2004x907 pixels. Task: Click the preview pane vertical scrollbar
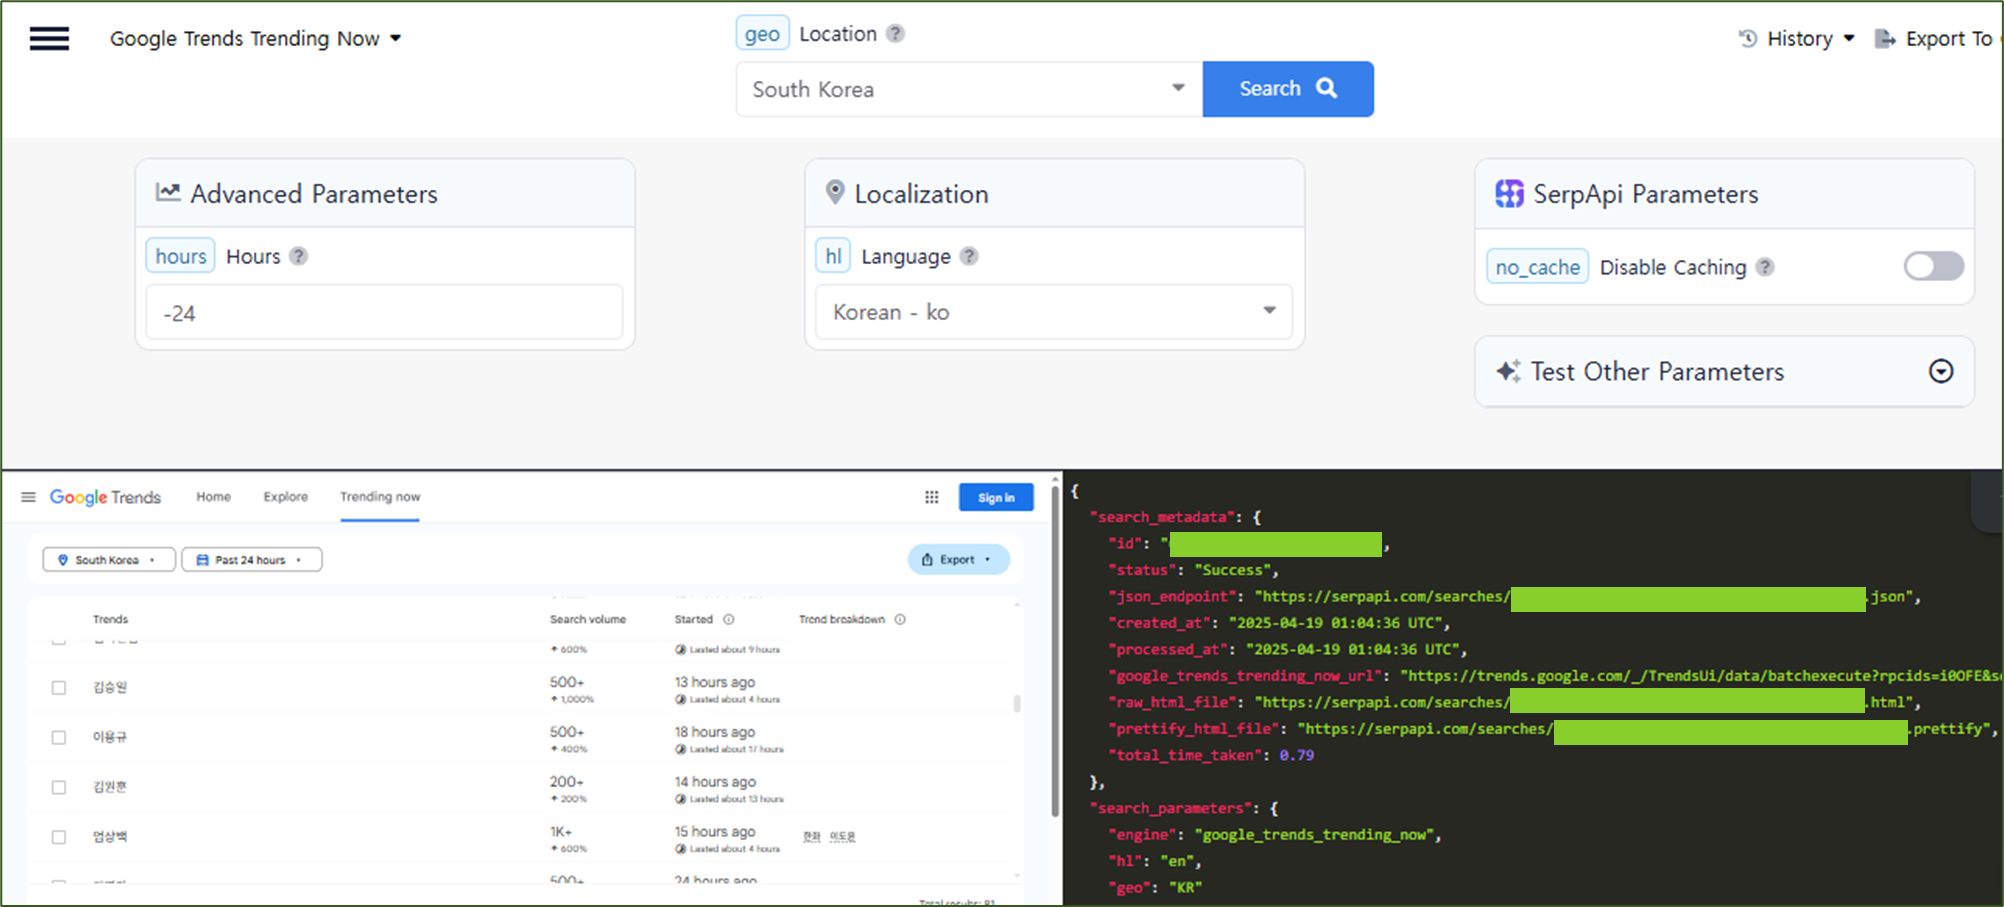[x=1055, y=650]
